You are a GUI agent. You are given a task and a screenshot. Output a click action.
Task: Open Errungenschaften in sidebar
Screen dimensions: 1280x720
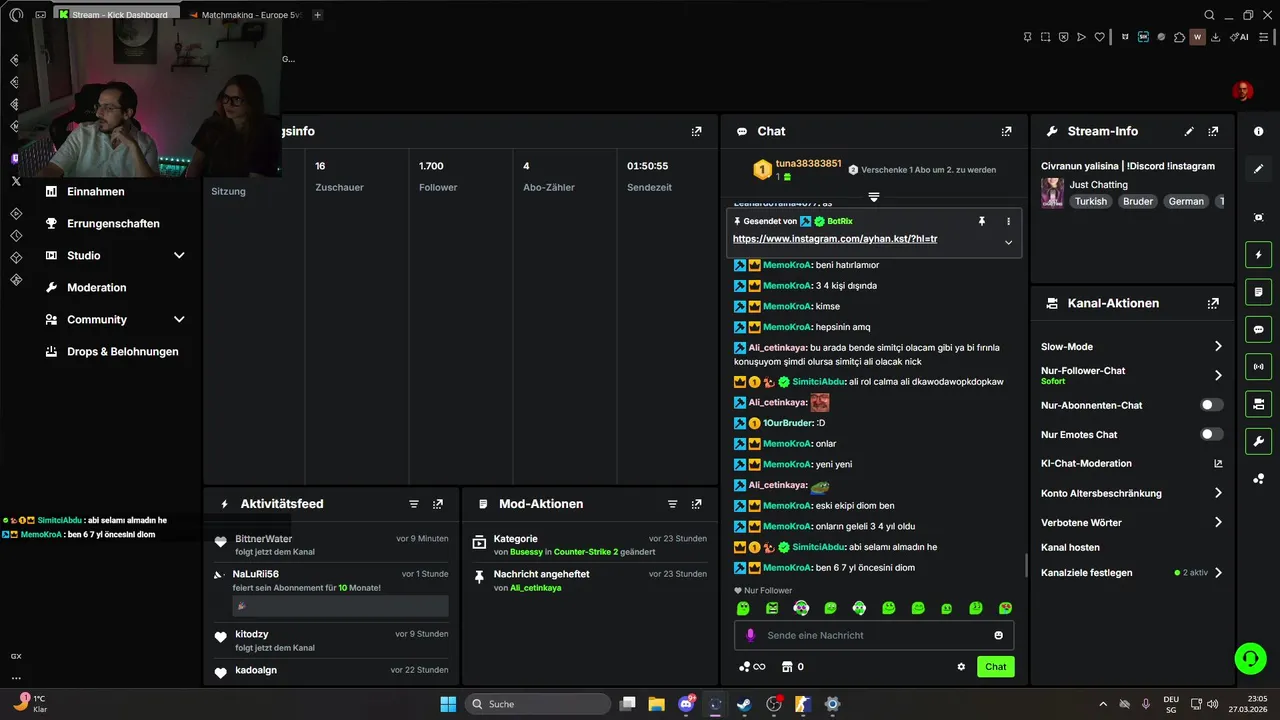point(113,224)
